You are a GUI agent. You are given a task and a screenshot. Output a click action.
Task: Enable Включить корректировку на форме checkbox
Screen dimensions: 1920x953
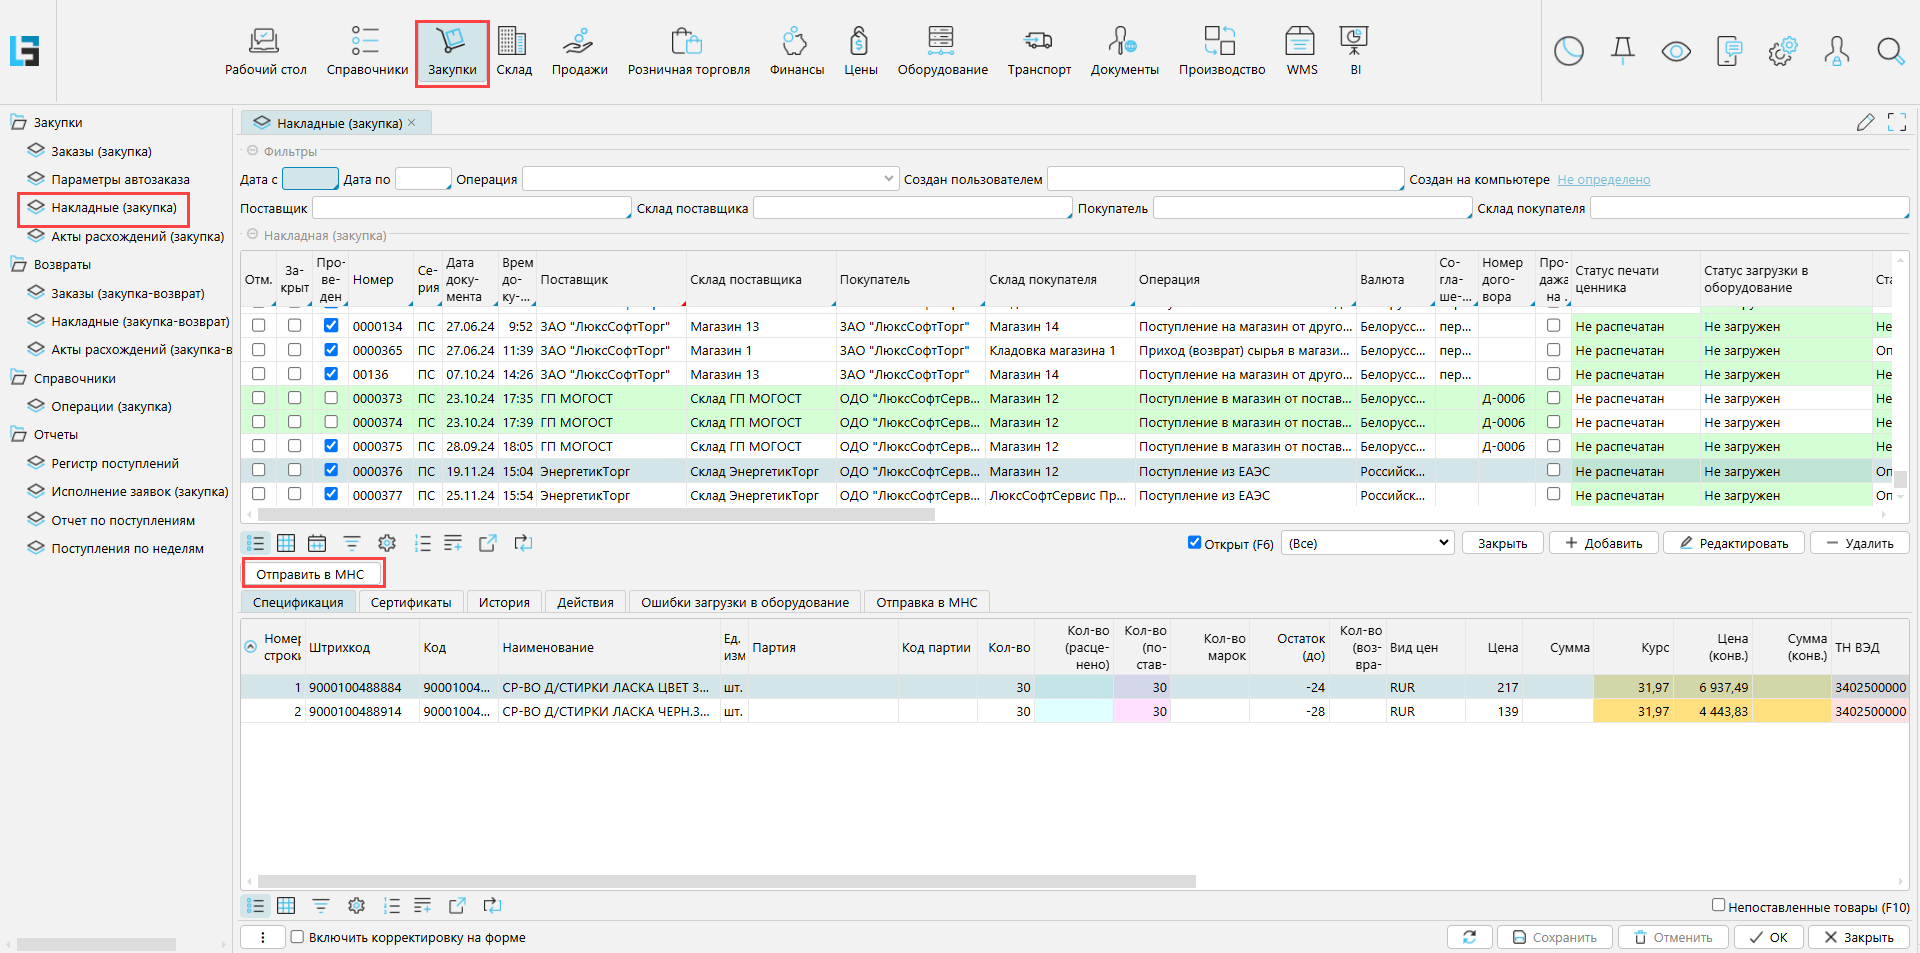[x=297, y=937]
